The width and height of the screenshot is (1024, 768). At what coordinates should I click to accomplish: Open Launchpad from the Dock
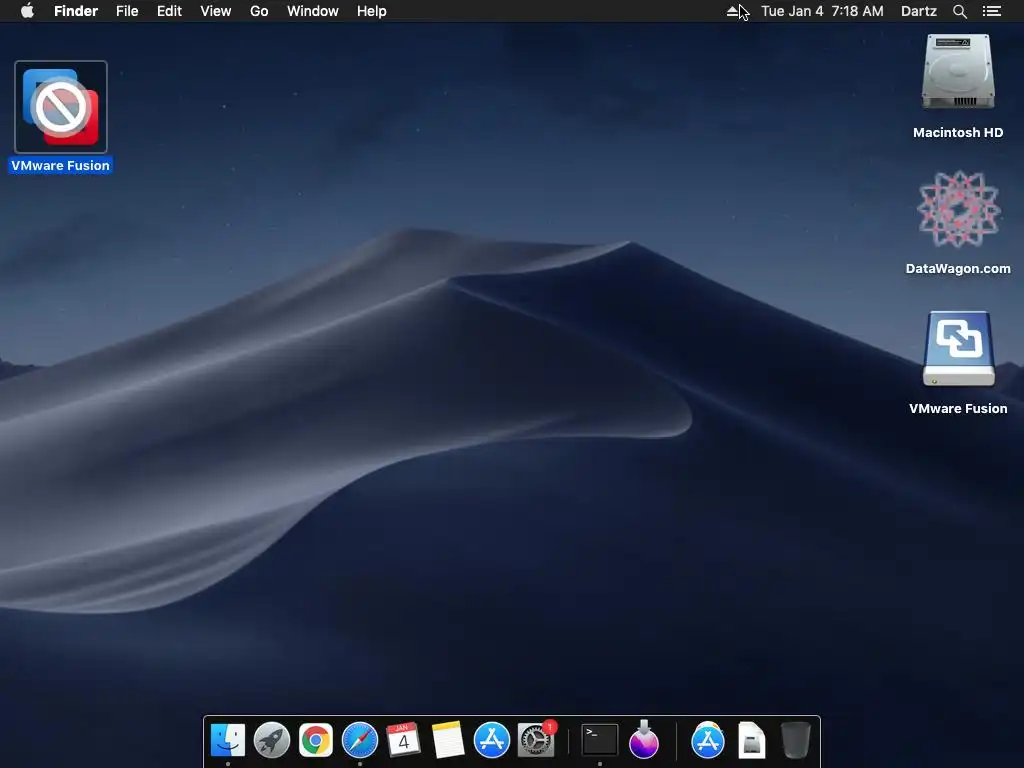(272, 741)
